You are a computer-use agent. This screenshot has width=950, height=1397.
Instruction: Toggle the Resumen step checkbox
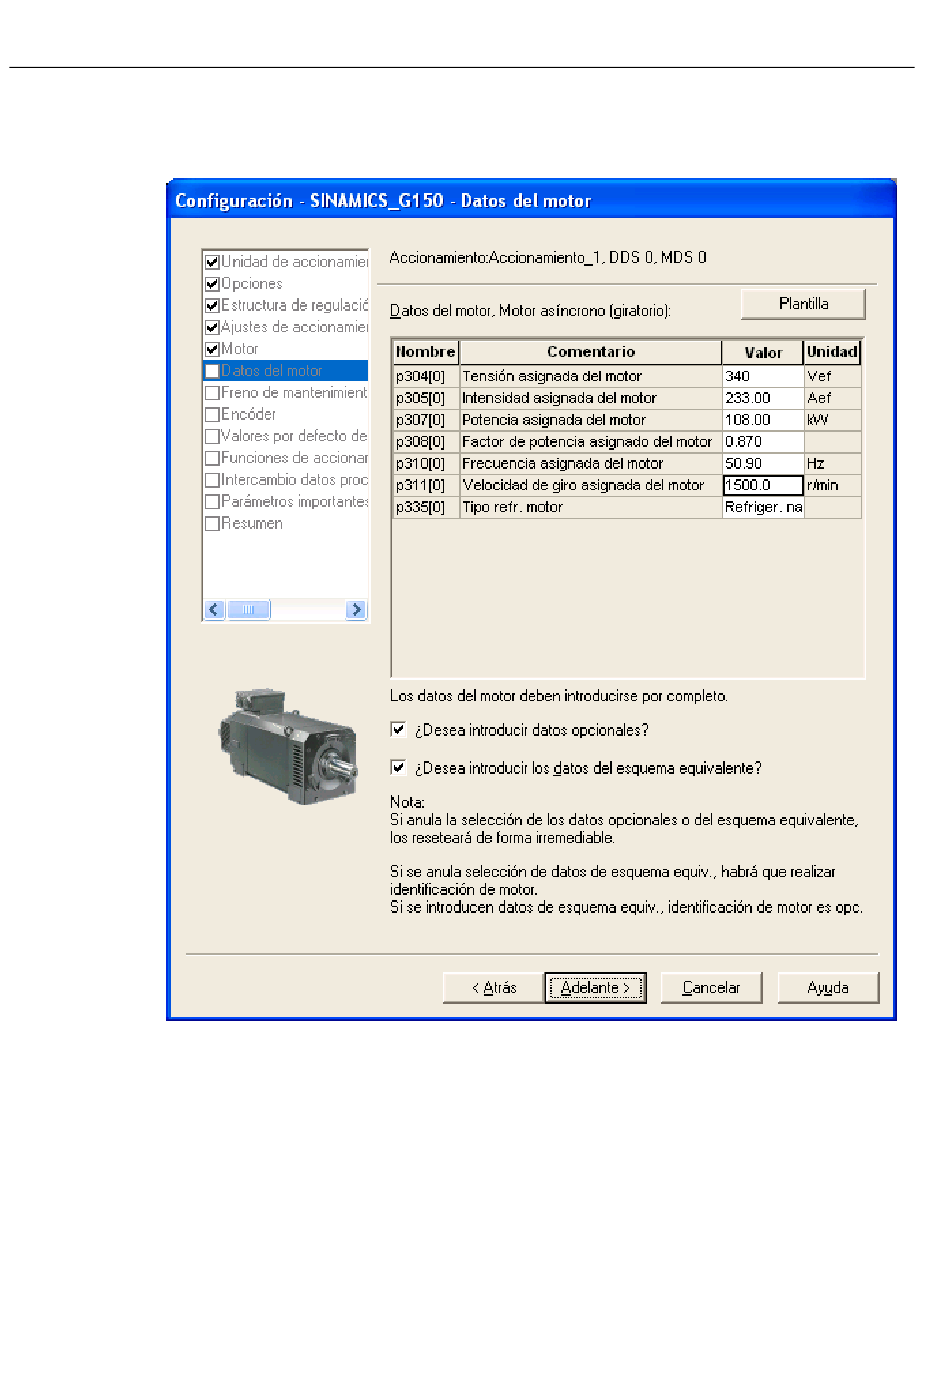[x=212, y=524]
